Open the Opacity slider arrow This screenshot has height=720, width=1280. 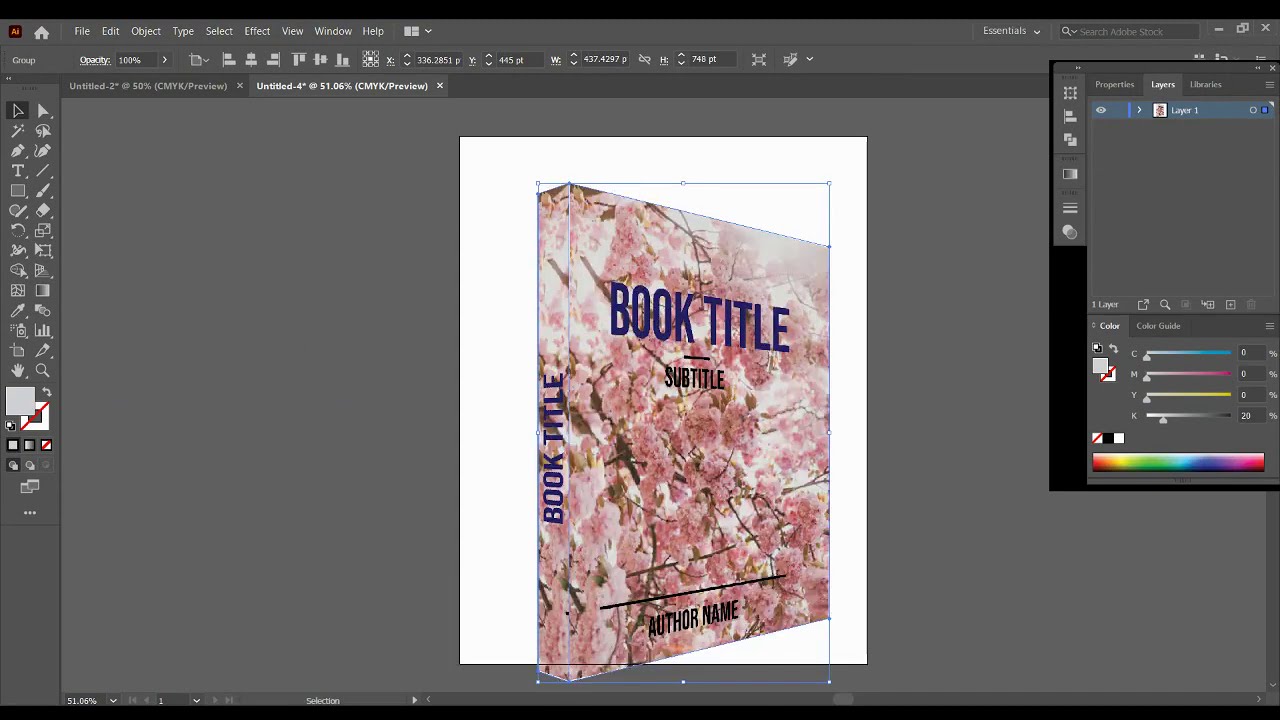164,60
